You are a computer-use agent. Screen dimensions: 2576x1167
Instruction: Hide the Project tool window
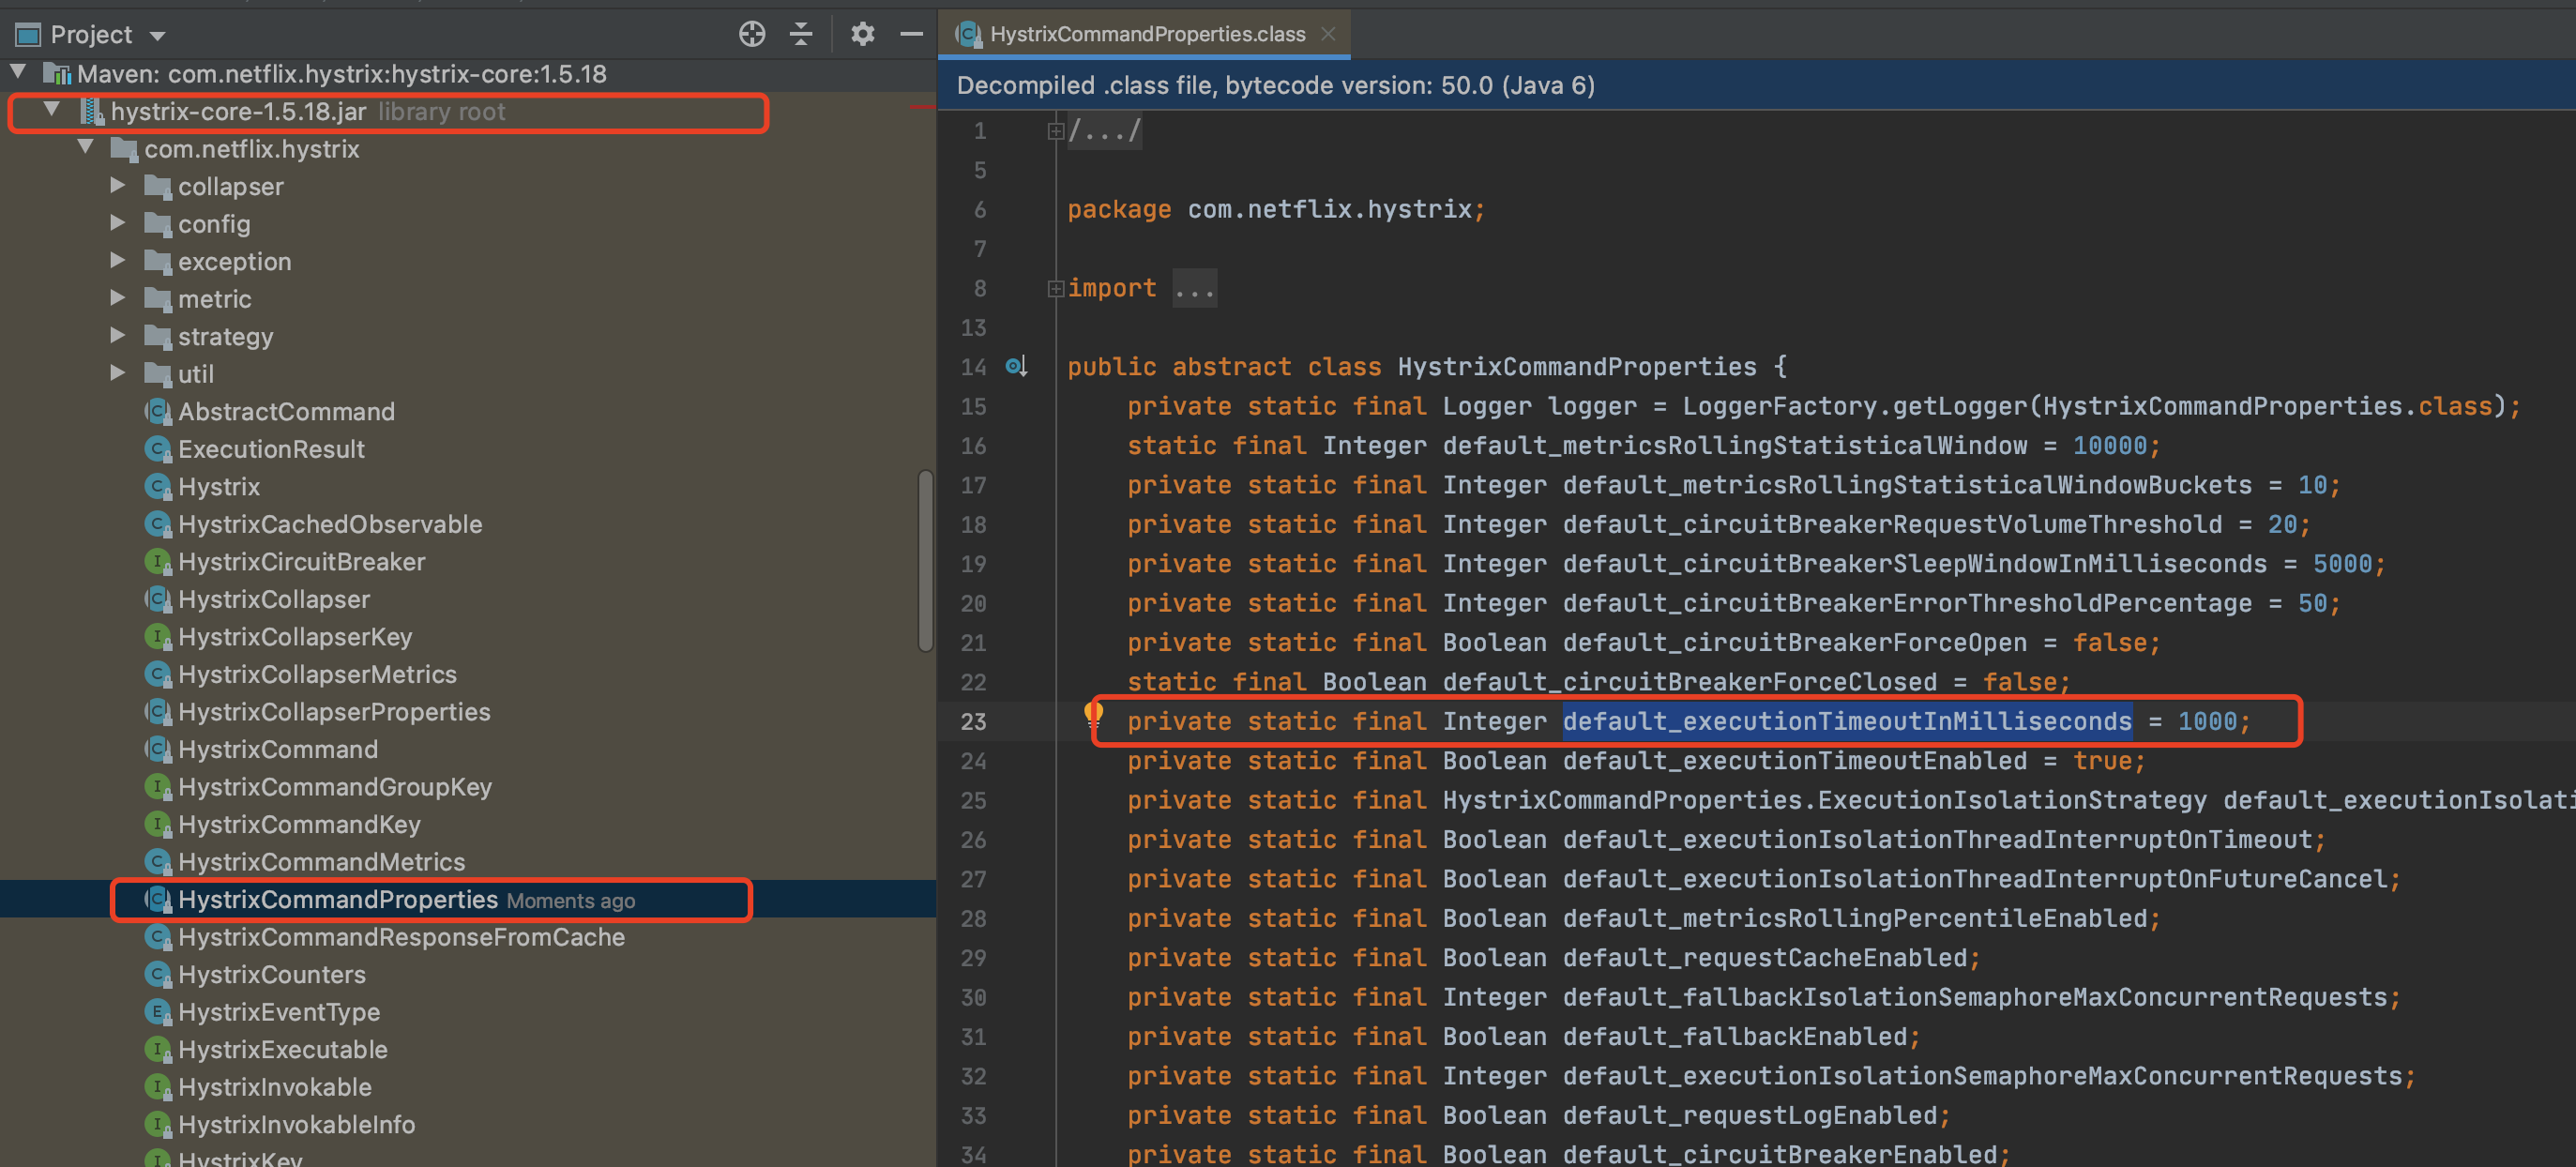click(911, 34)
